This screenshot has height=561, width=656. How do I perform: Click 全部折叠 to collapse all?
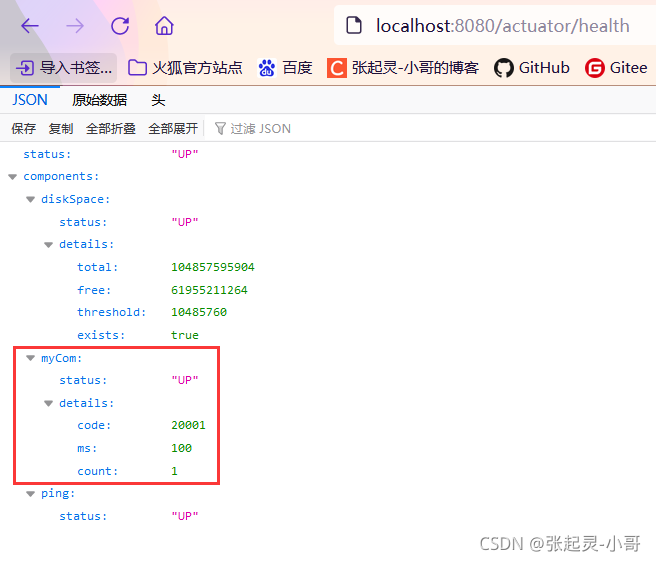click(111, 128)
